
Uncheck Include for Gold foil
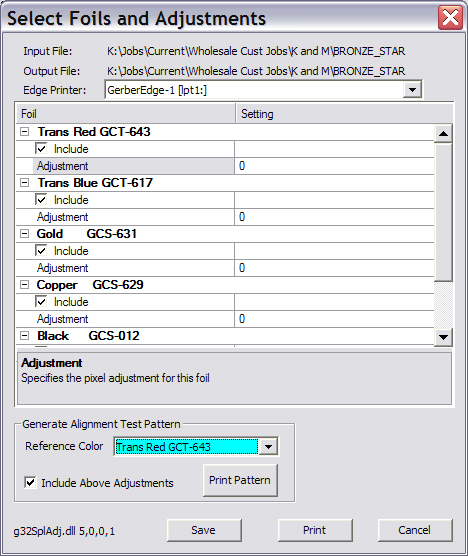coord(41,251)
